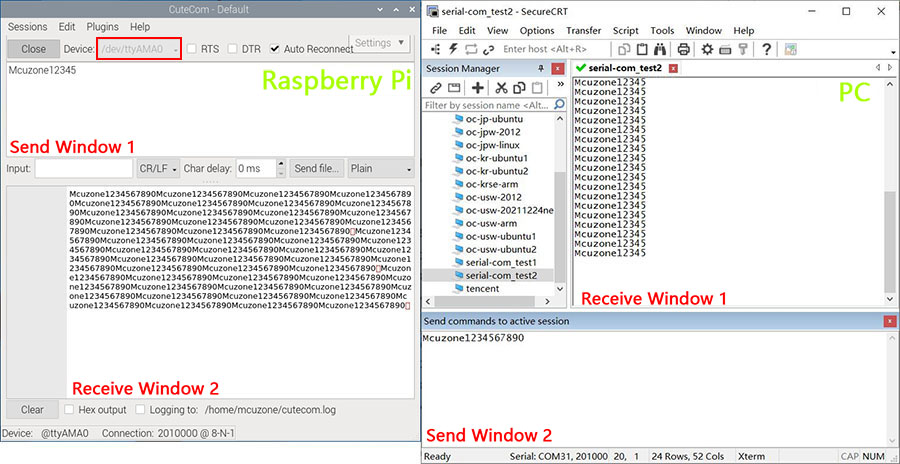Close the Session Manager panel
This screenshot has width=900, height=464.
pyautogui.click(x=557, y=69)
